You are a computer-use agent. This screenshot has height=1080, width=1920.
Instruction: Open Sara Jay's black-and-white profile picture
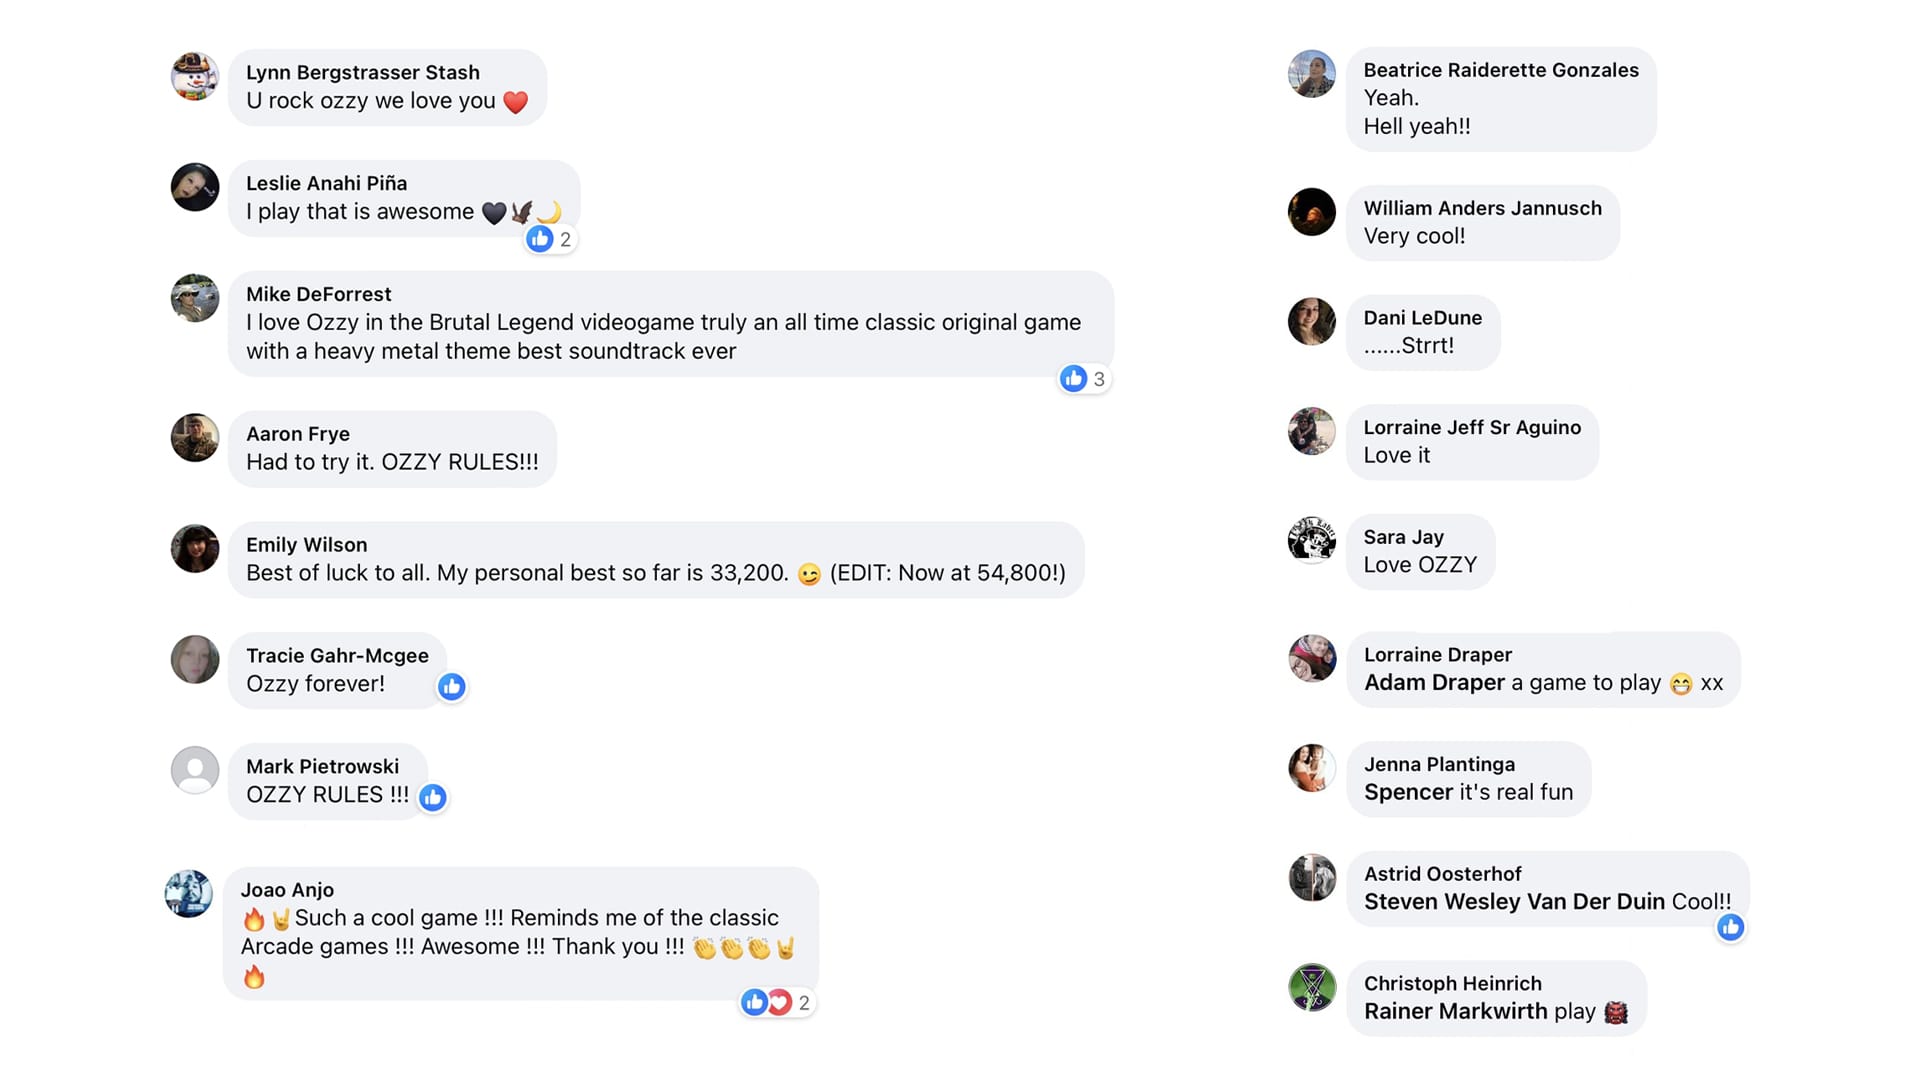[1312, 540]
